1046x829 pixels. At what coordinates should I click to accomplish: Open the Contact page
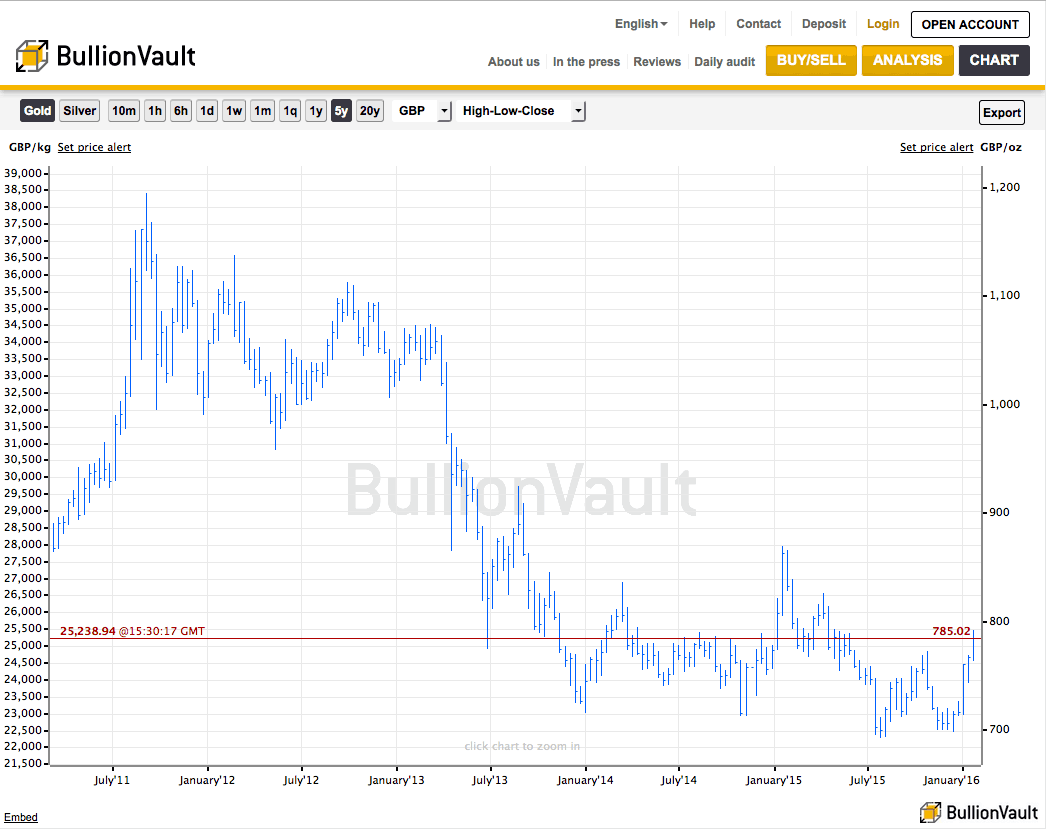coord(758,24)
